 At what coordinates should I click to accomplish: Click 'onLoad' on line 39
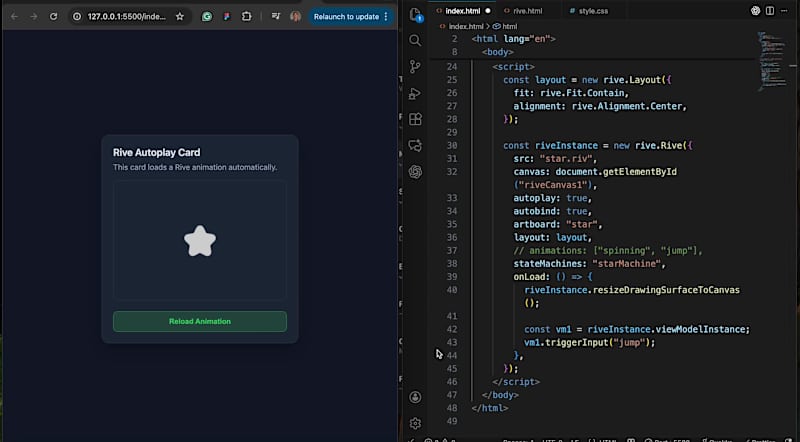529,277
